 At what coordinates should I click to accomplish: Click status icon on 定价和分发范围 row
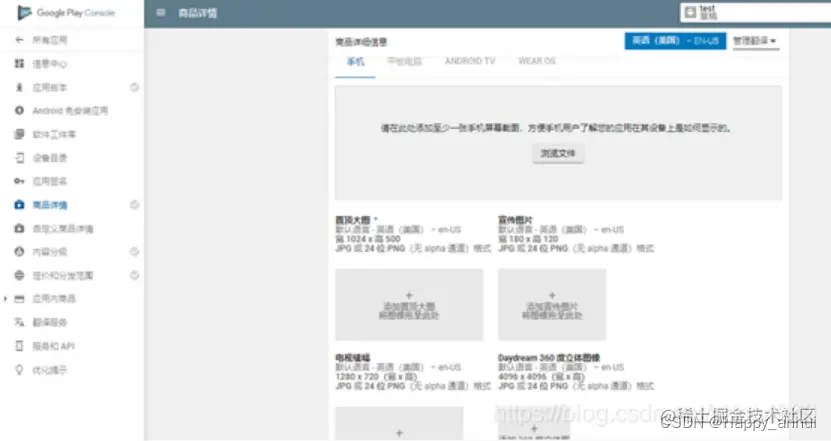click(135, 275)
